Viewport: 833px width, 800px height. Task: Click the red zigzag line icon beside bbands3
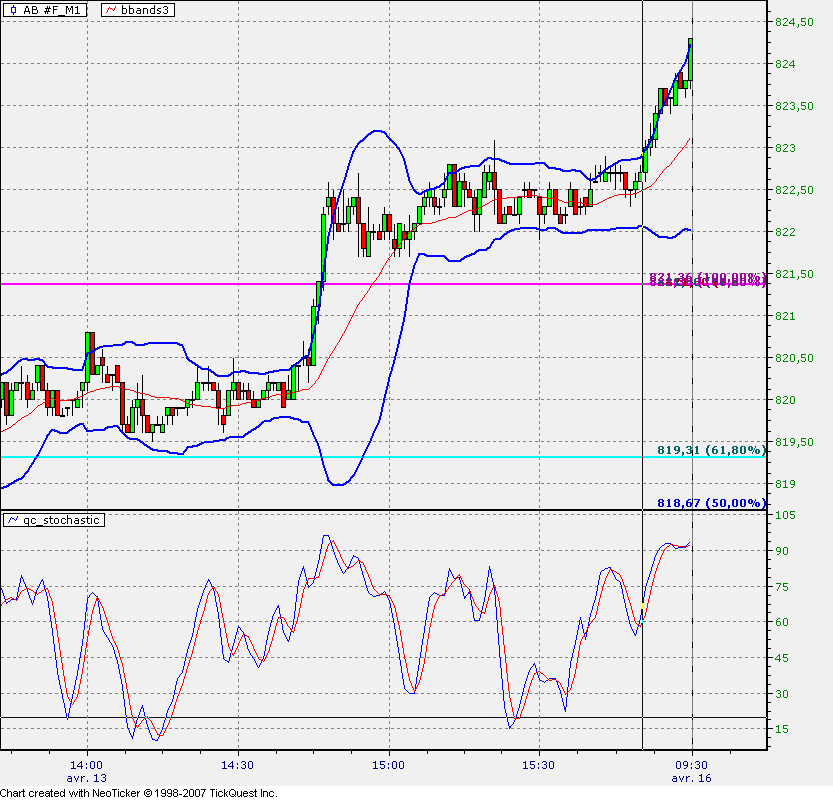coord(109,9)
